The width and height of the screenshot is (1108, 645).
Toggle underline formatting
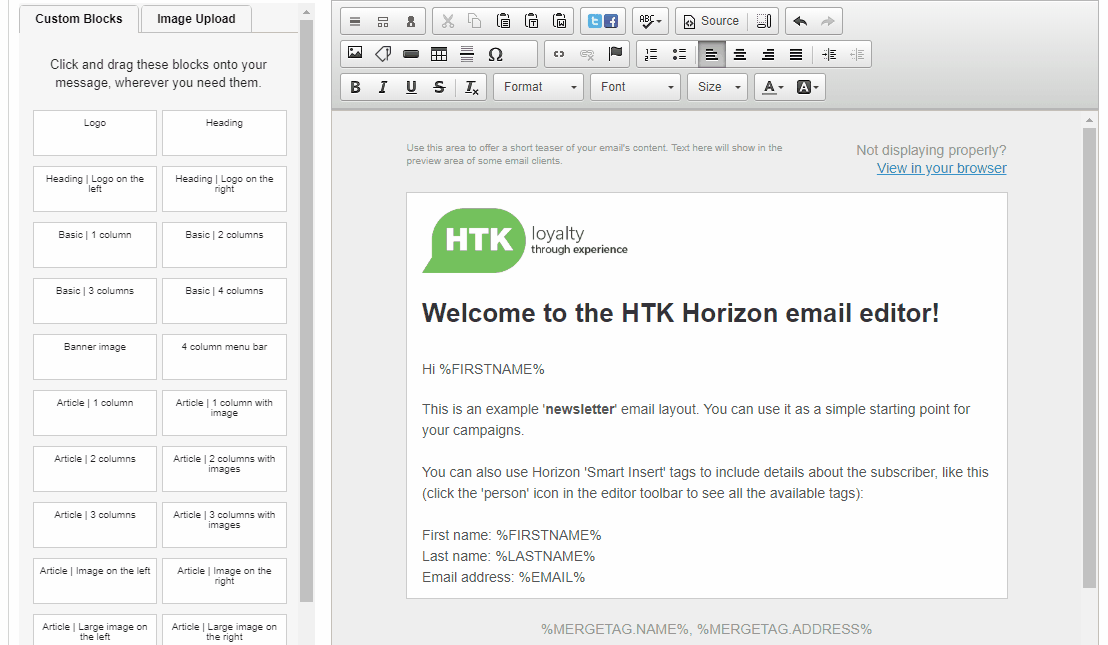click(x=411, y=87)
